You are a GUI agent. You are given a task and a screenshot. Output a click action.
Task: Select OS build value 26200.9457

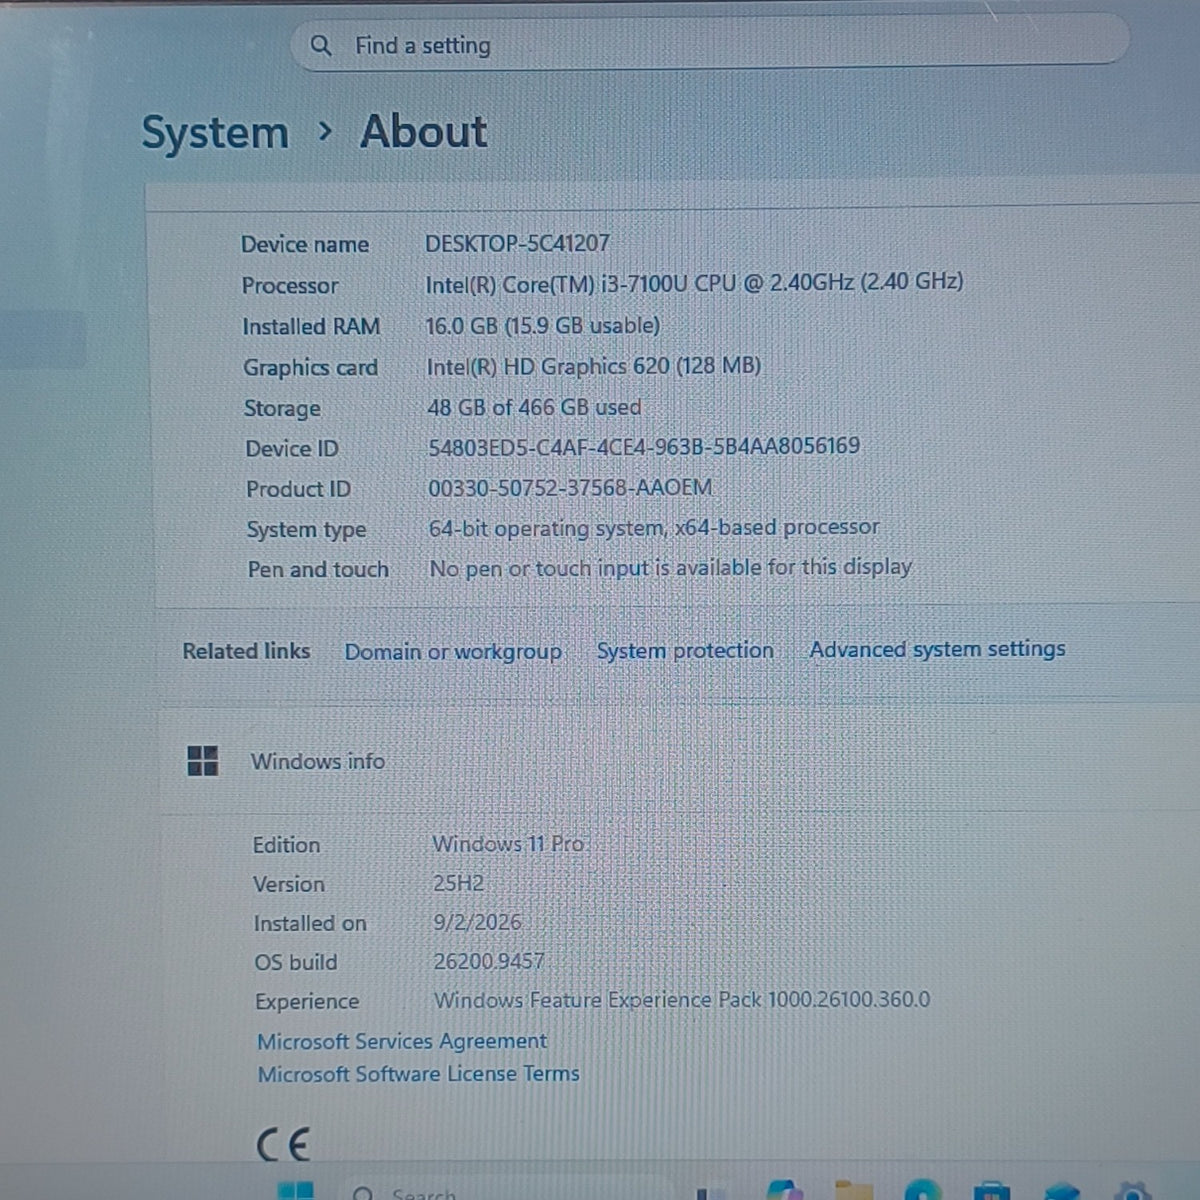coord(489,961)
